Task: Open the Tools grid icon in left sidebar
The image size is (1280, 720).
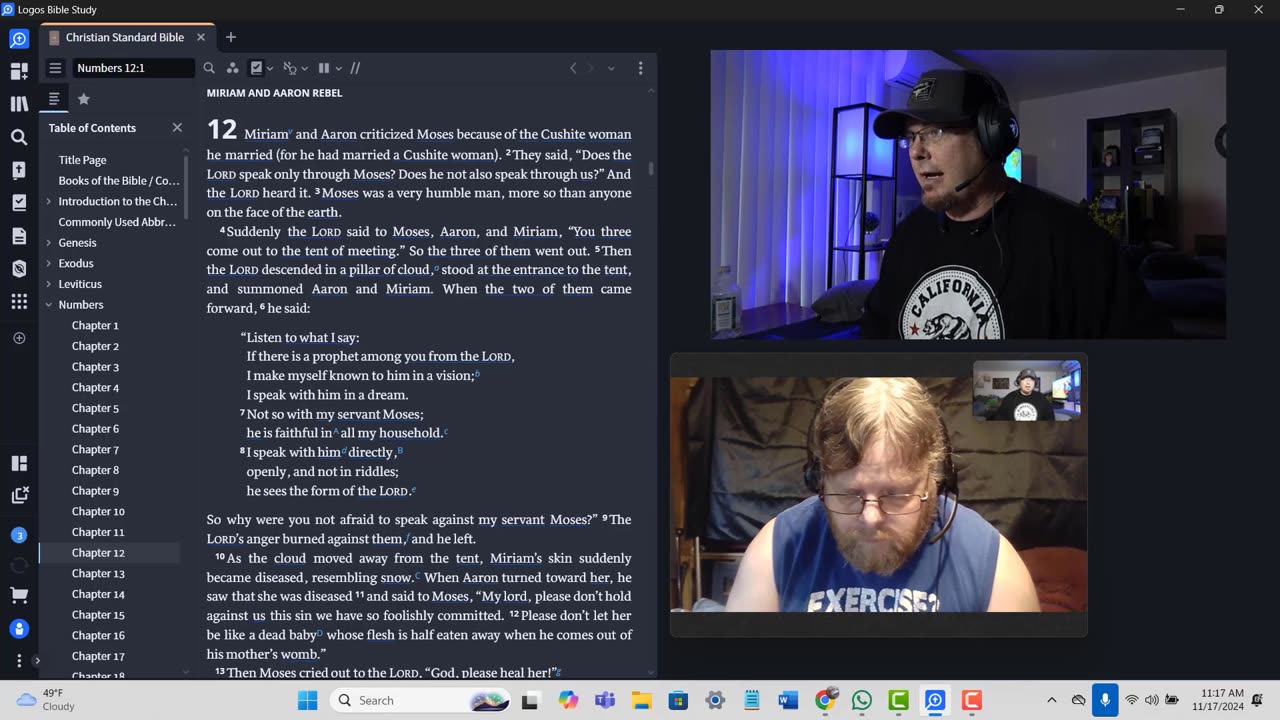Action: click(x=19, y=301)
